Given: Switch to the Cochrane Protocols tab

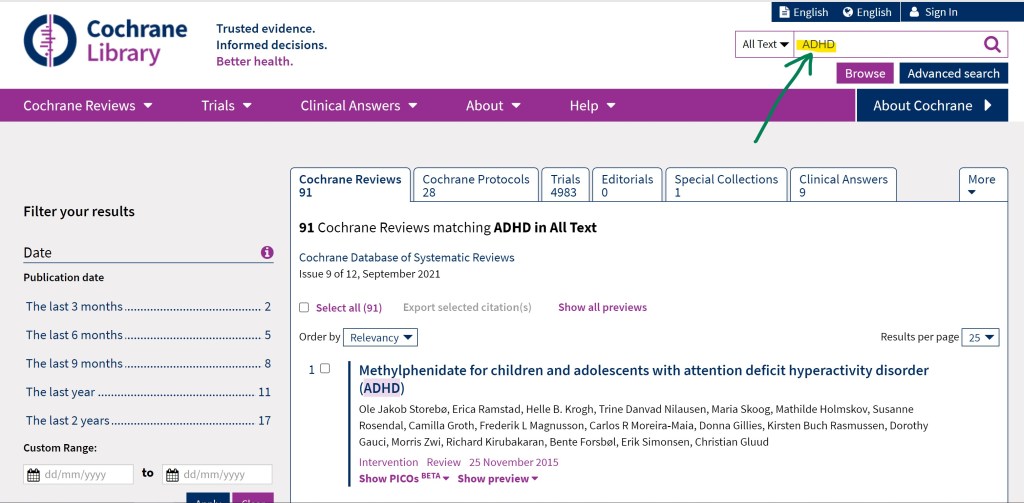Looking at the screenshot, I should 476,185.
